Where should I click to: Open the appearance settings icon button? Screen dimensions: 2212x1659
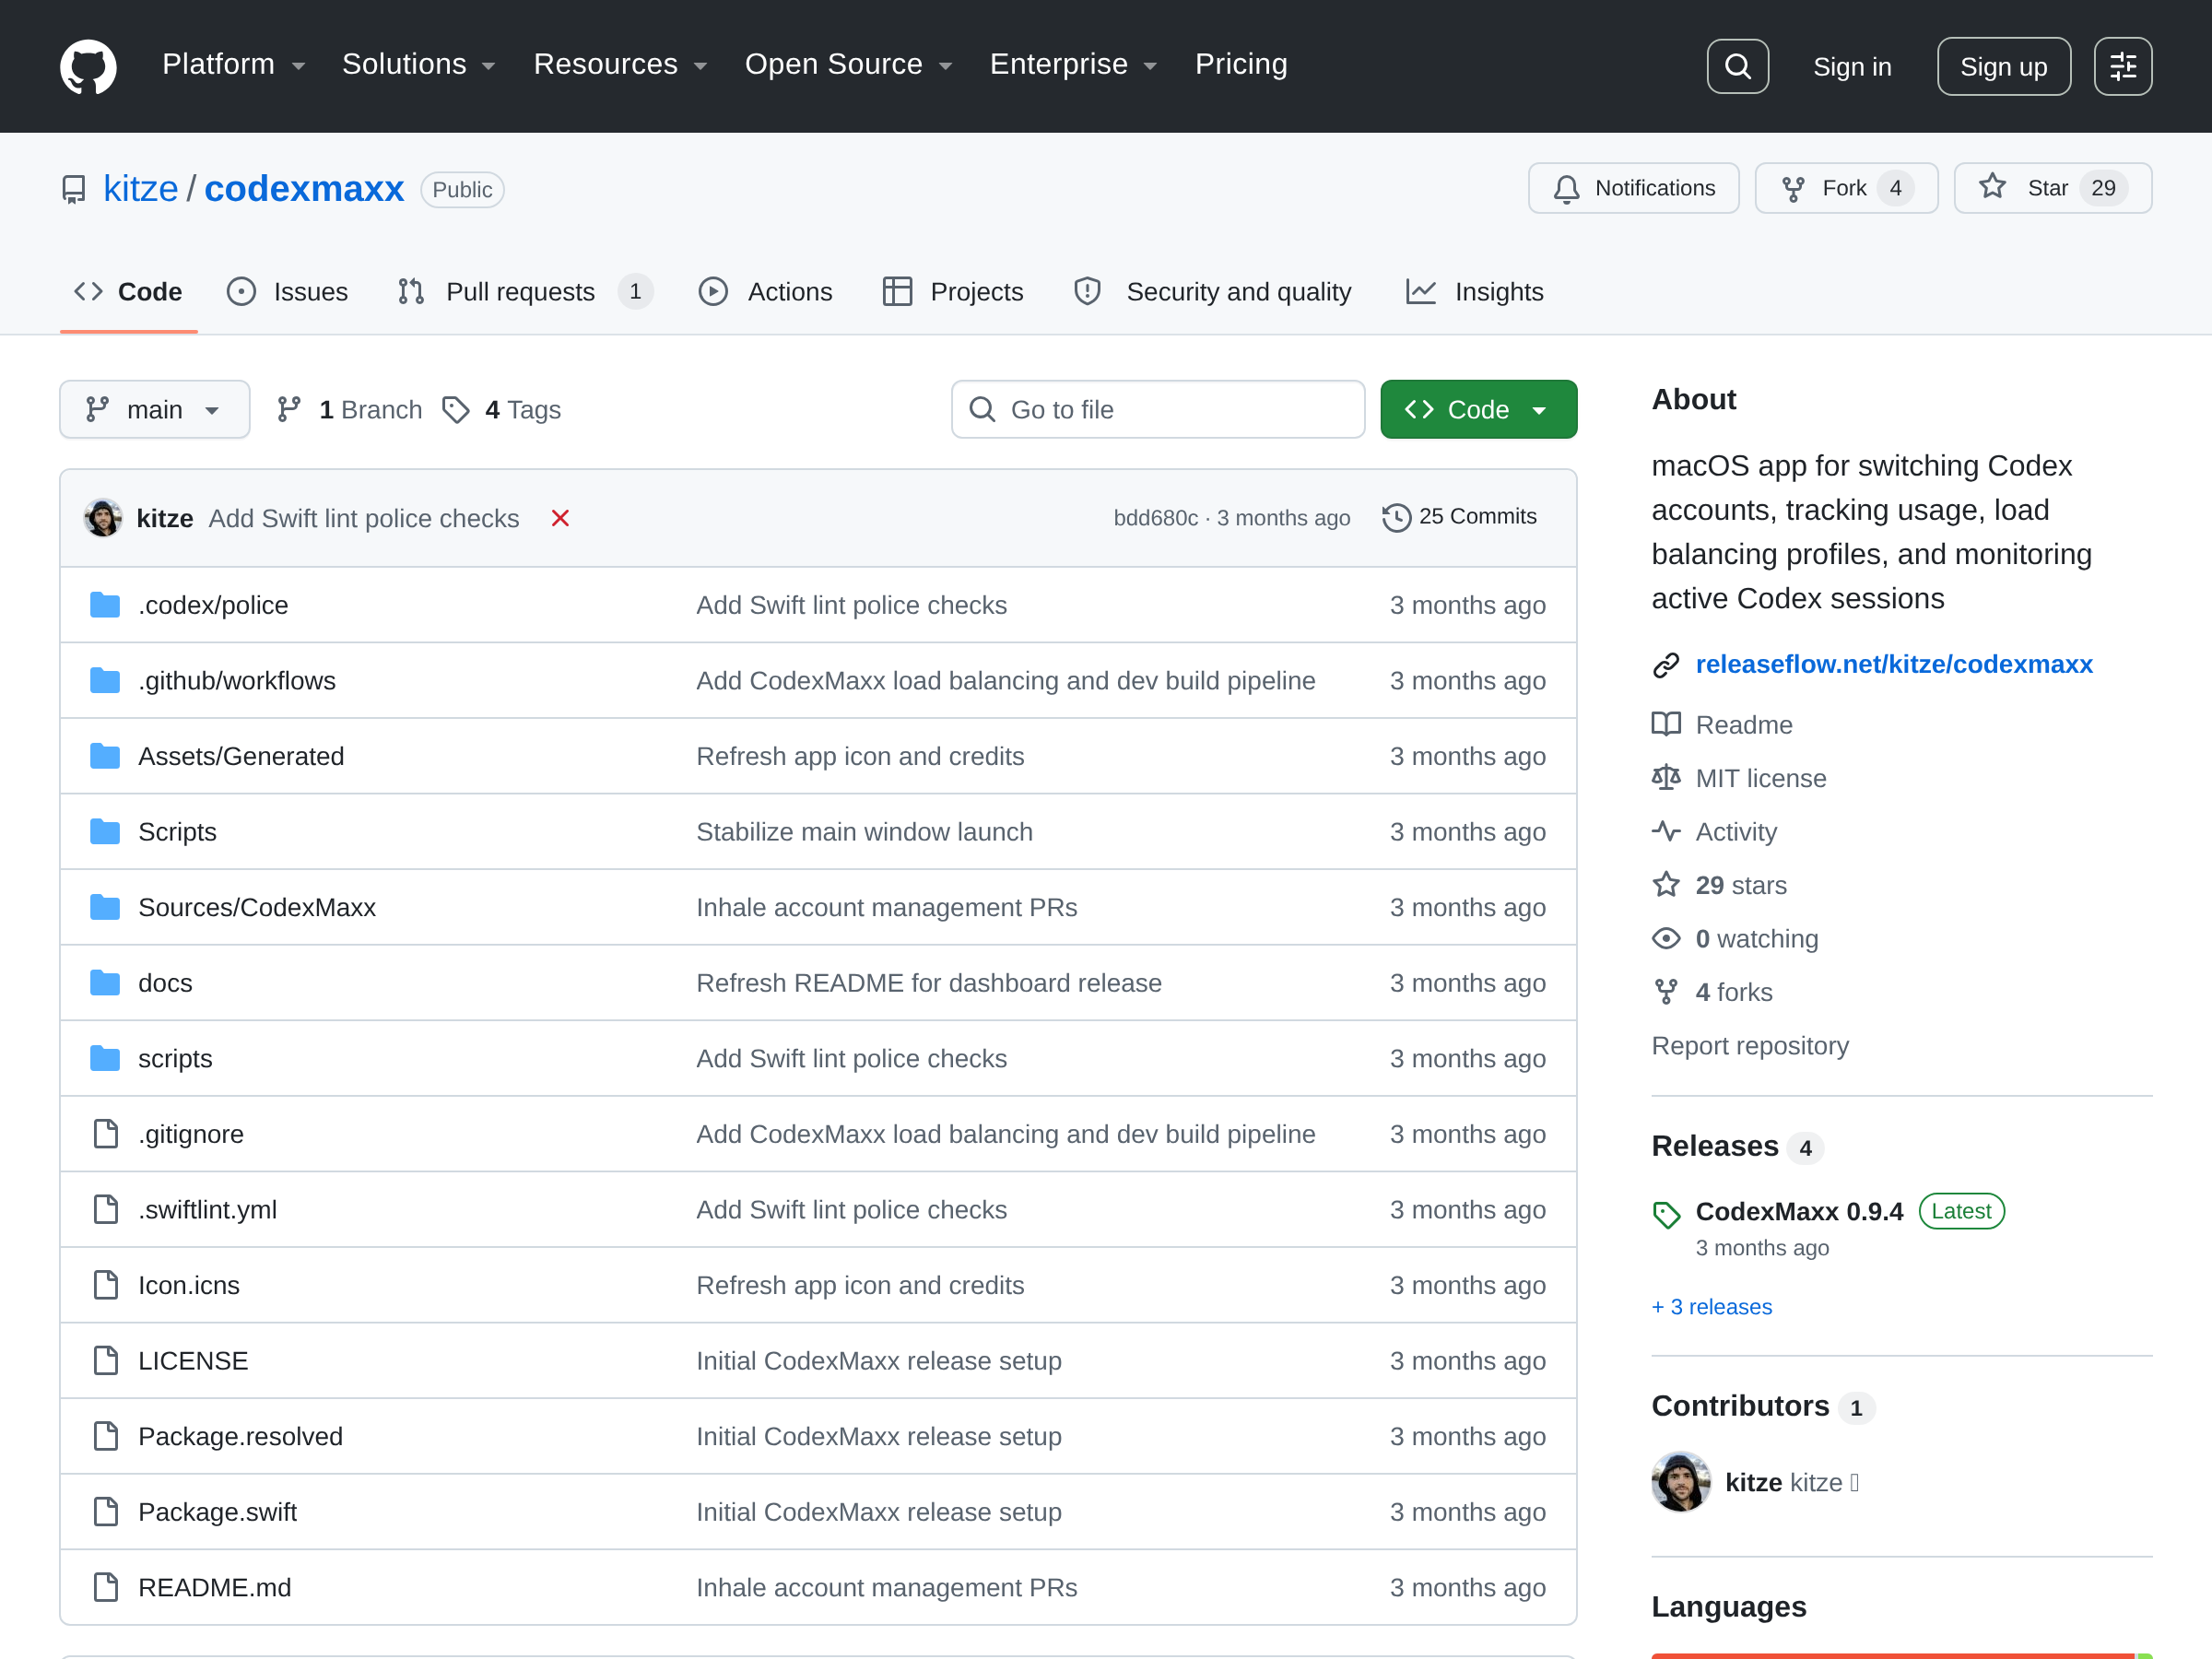pyautogui.click(x=2122, y=66)
